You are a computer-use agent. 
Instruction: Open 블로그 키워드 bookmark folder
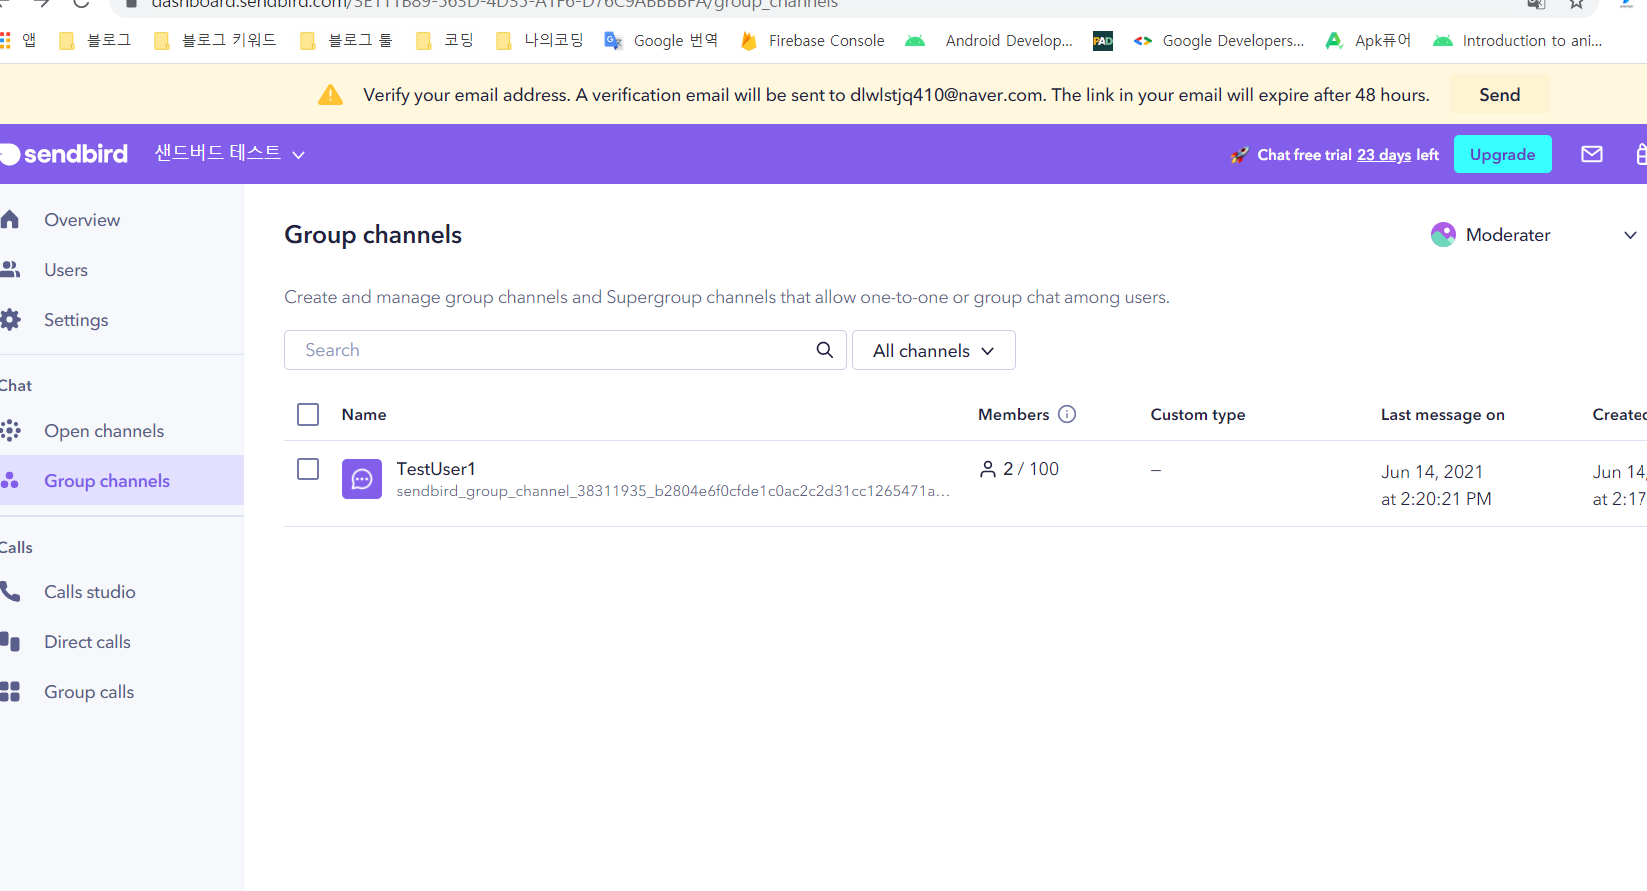[x=215, y=41]
